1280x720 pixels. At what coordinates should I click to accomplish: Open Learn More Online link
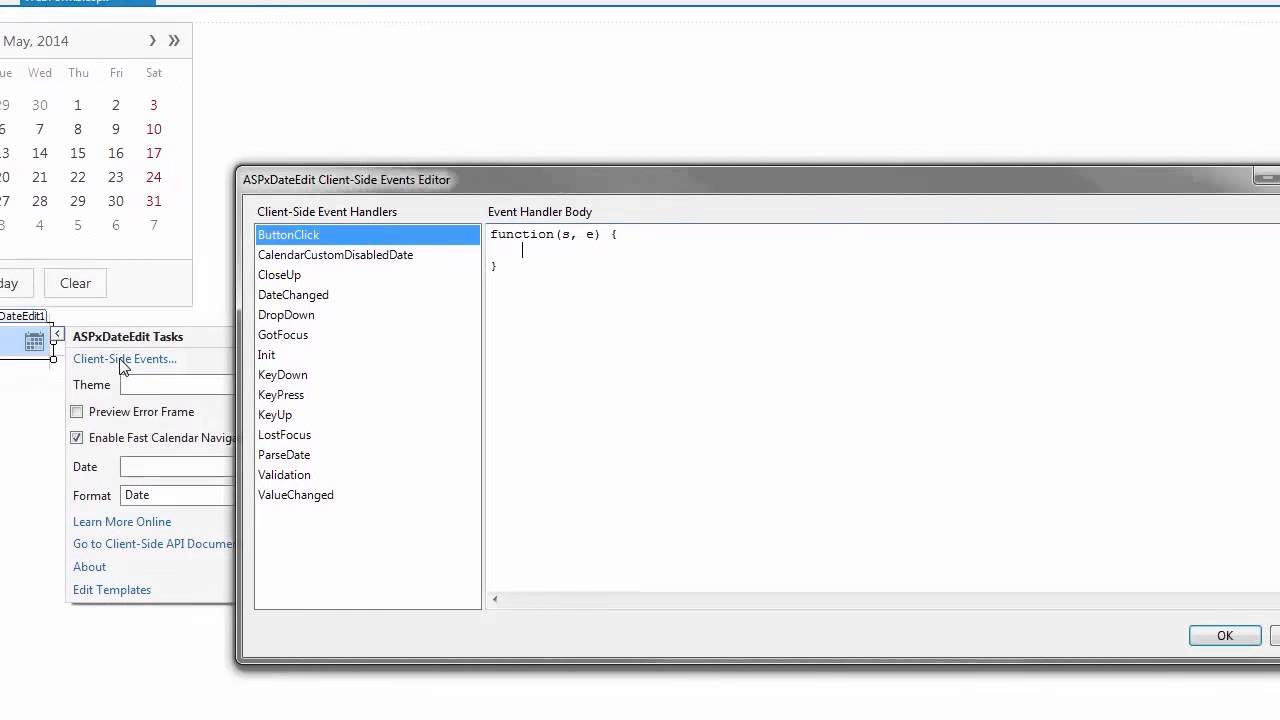[122, 522]
